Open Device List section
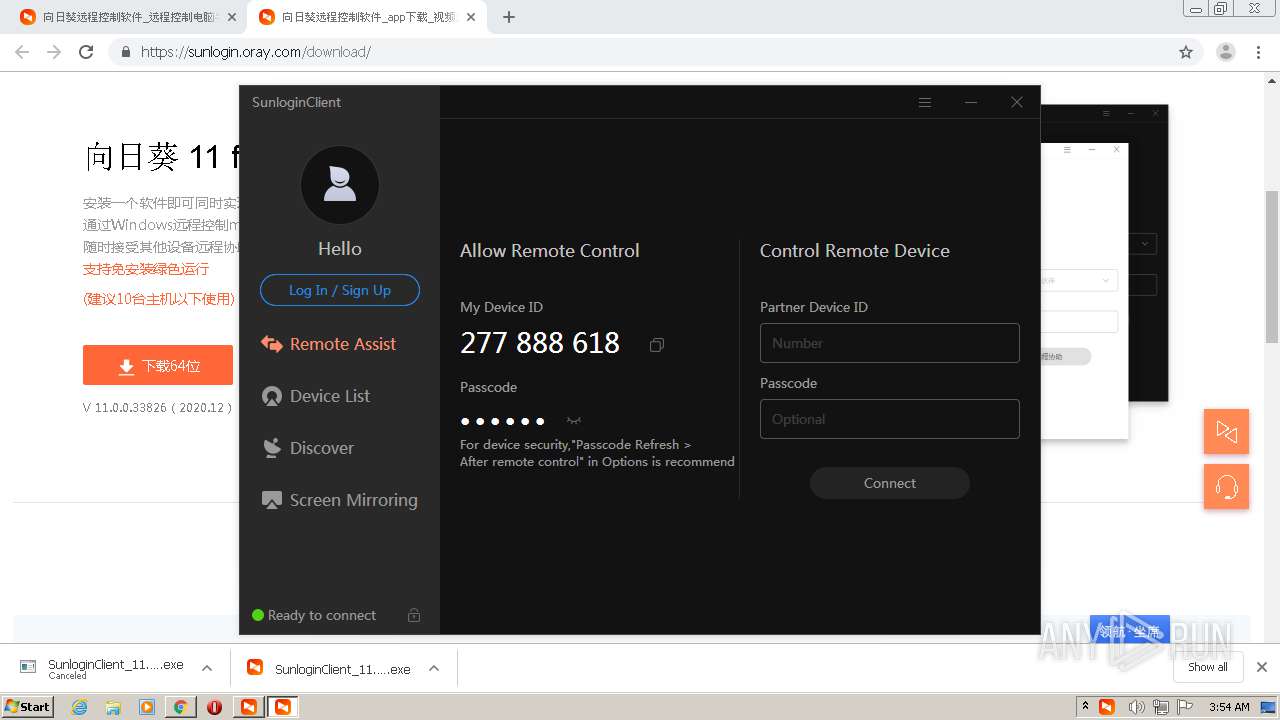This screenshot has height=720, width=1280. coord(316,396)
